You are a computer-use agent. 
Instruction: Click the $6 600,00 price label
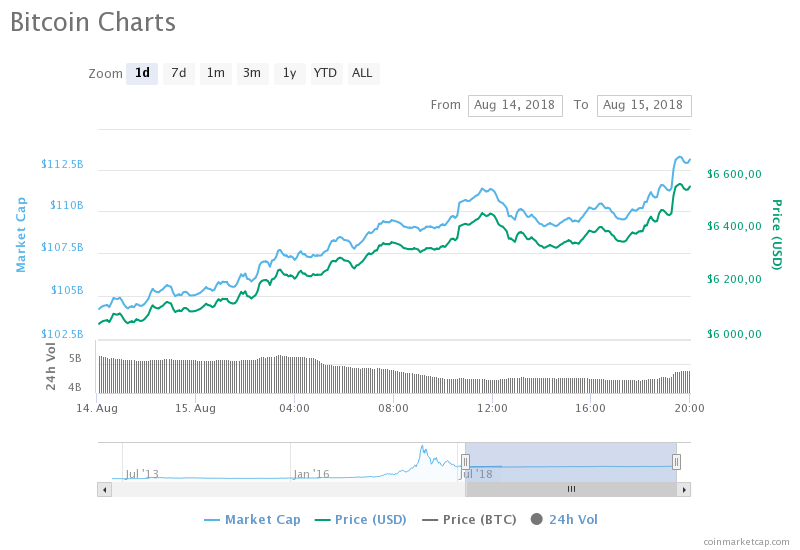point(734,174)
